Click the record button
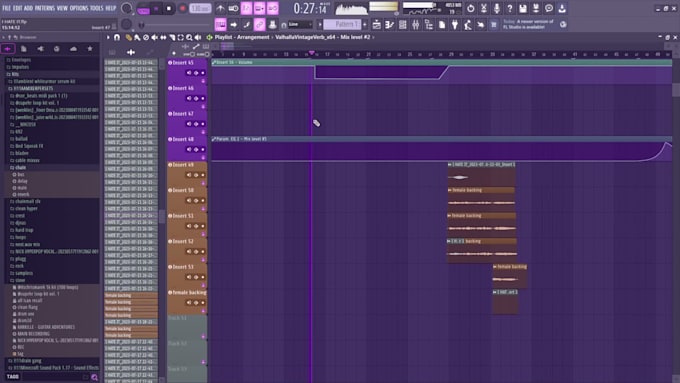Viewport: 680px width, 383px height. pyautogui.click(x=183, y=9)
